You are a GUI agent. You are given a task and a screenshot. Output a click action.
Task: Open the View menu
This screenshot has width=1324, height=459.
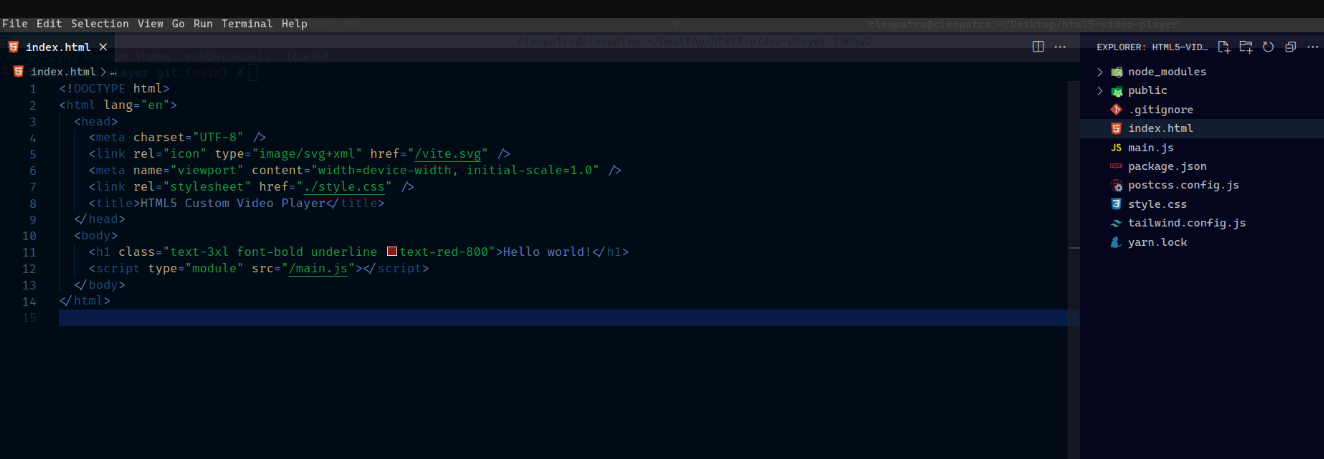pos(151,24)
